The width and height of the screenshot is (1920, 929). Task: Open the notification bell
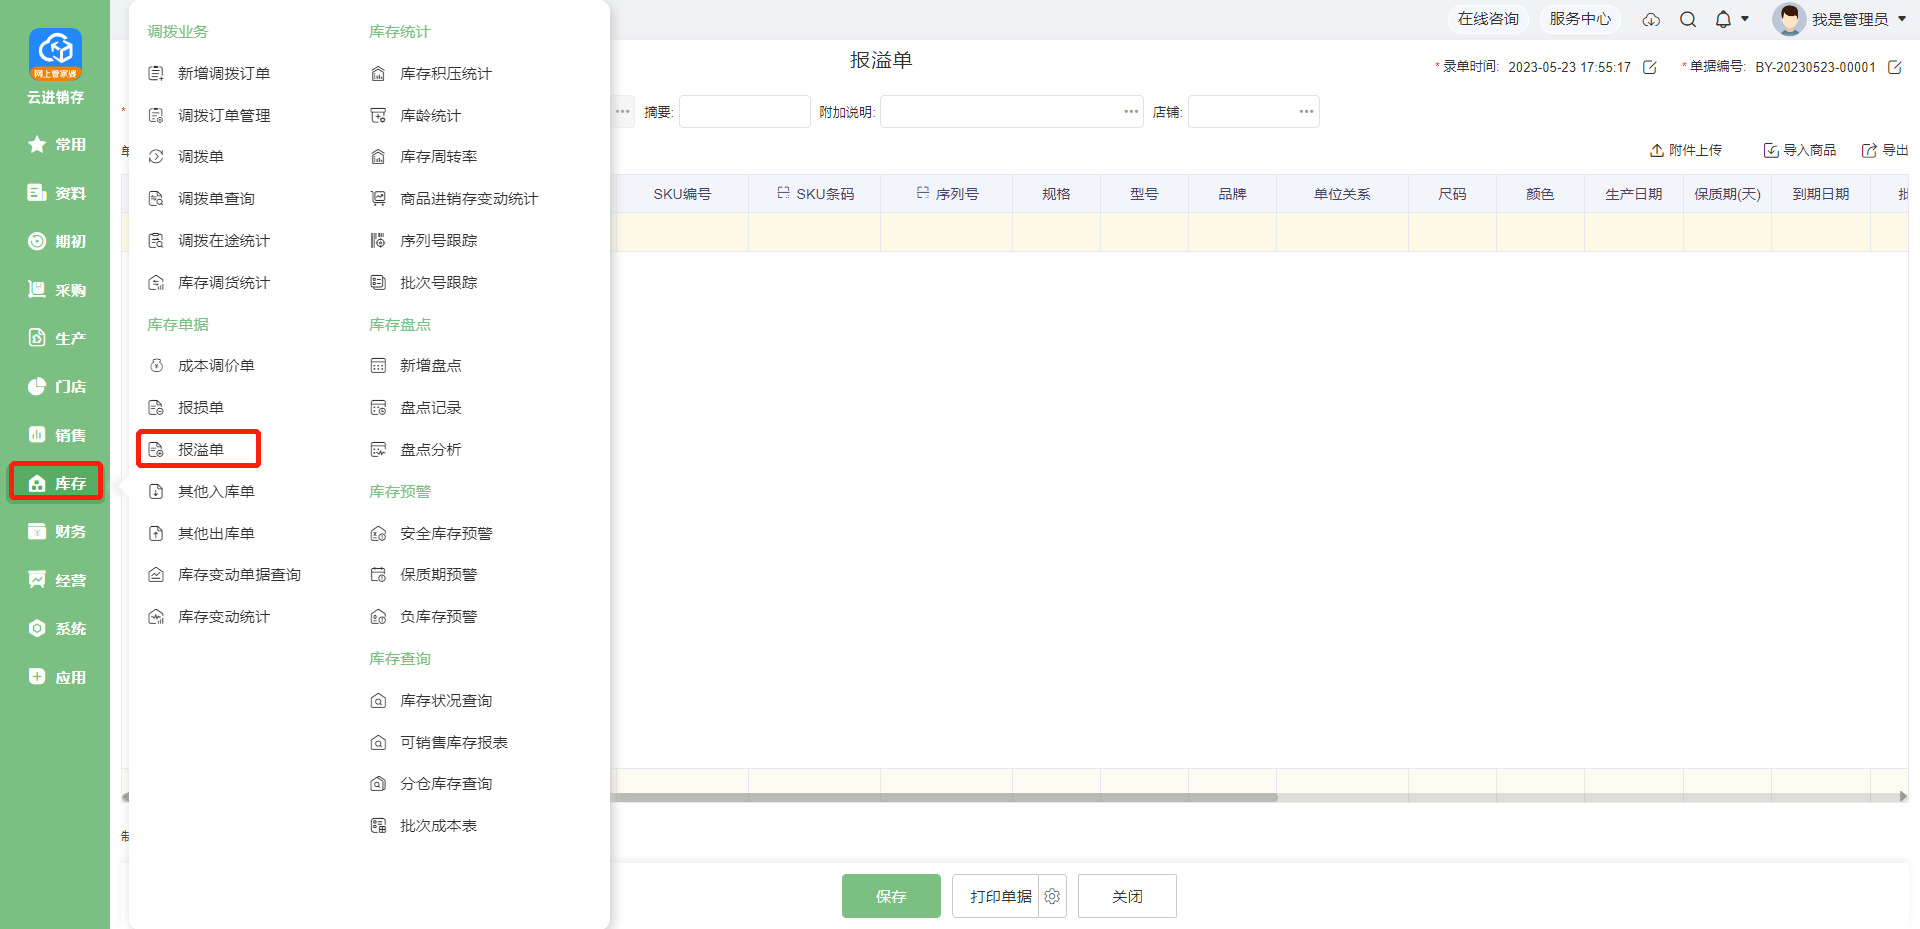(1723, 19)
